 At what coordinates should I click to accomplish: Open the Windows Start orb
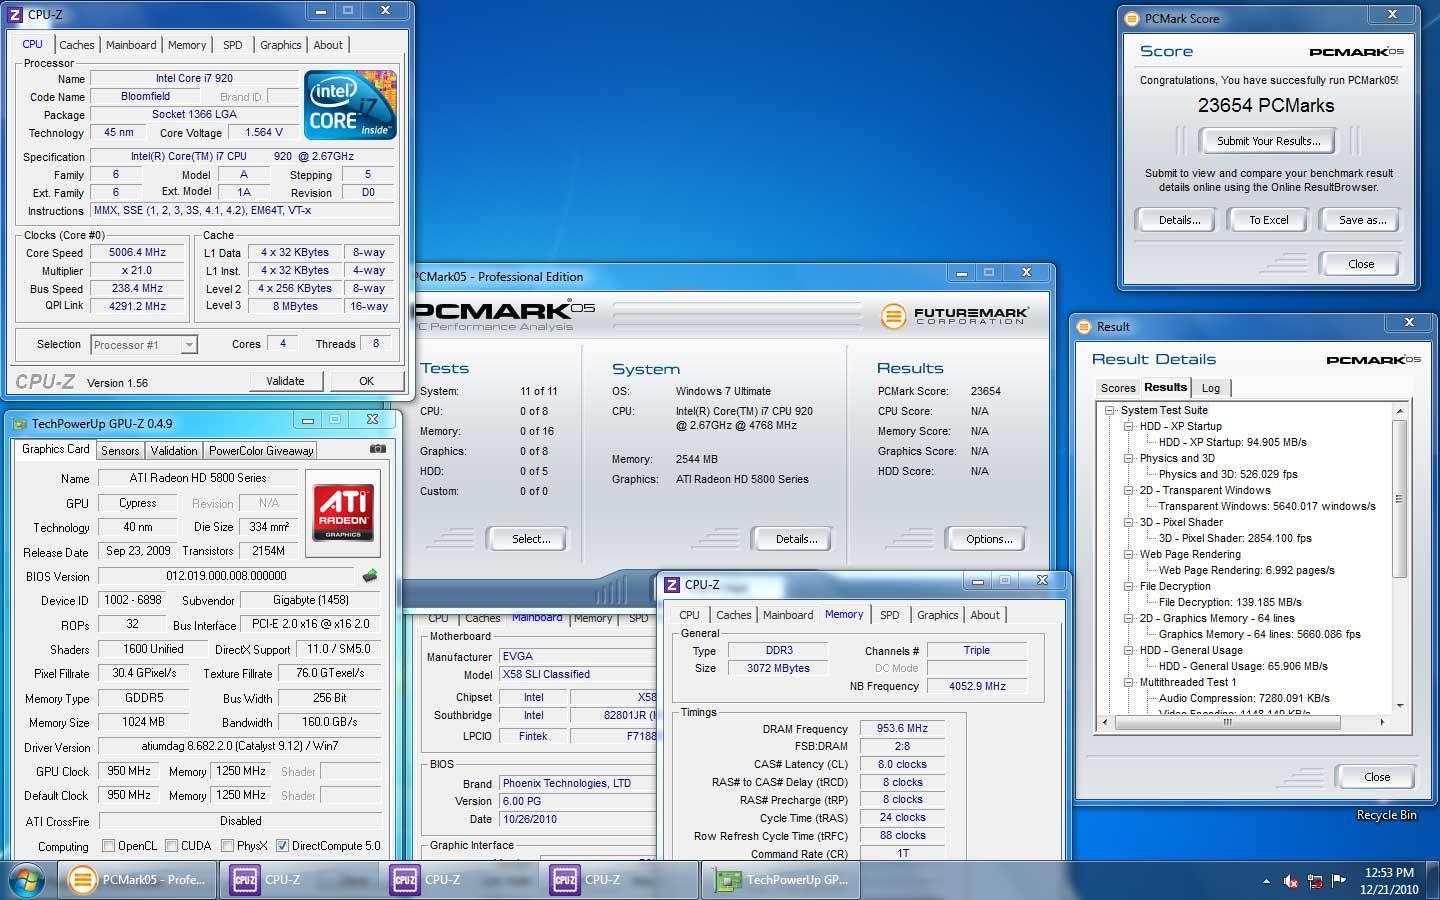27,880
